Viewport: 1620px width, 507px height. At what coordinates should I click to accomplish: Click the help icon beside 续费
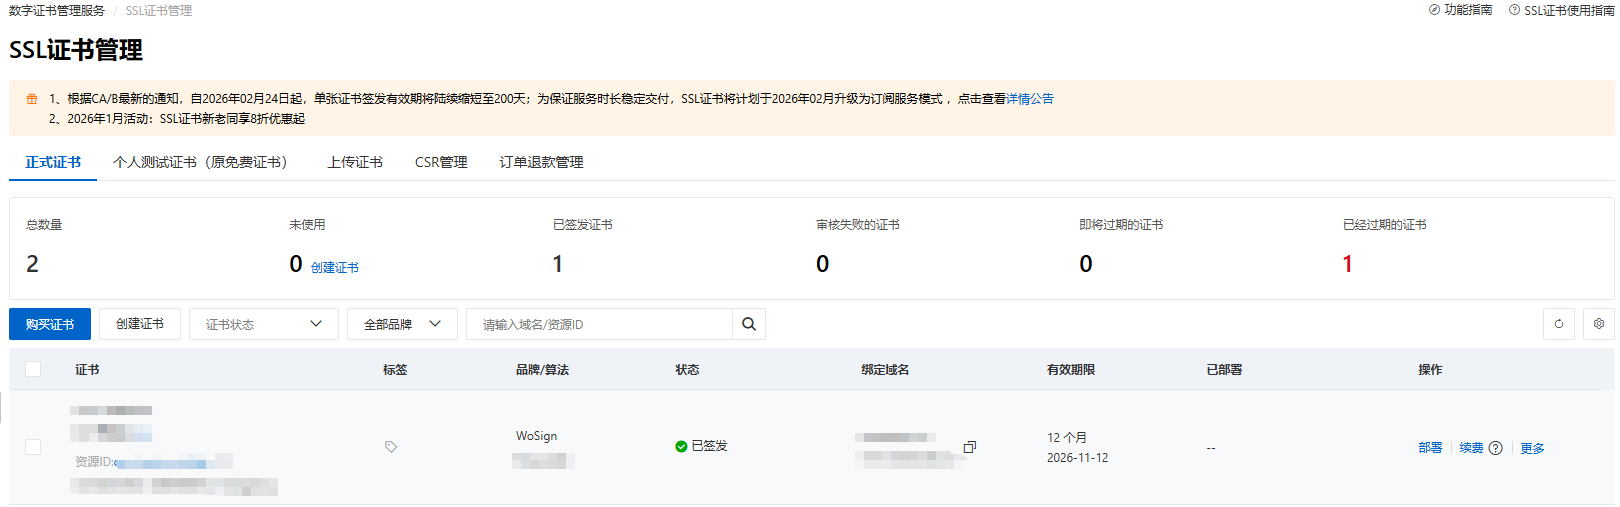1495,448
